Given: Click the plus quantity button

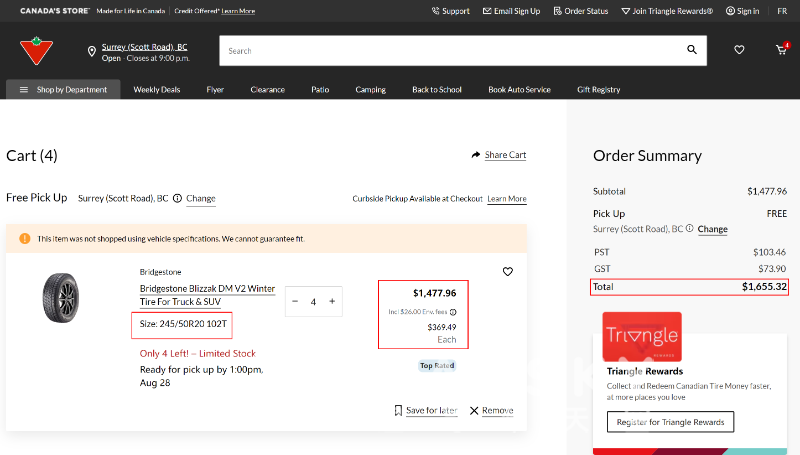Looking at the screenshot, I should [x=332, y=301].
